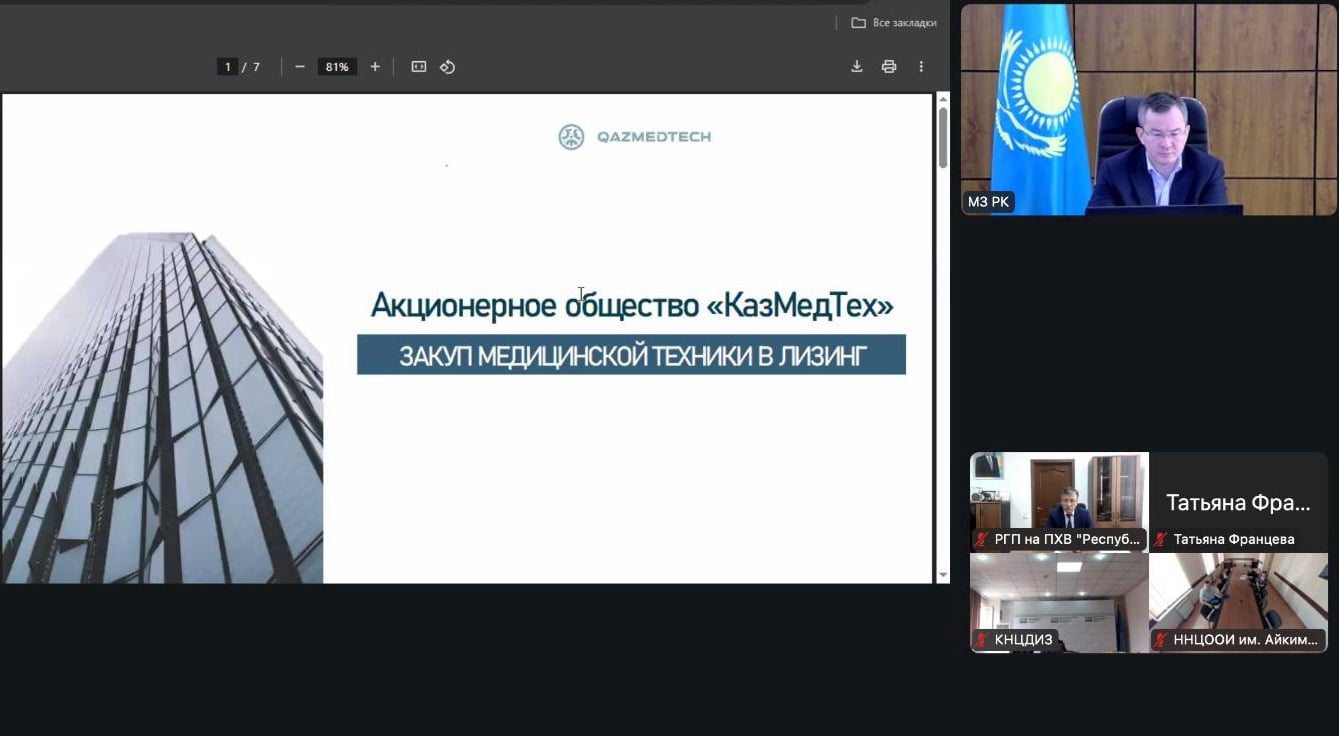
Task: Click muted mic icon beside Татьяна Францева
Action: (1161, 539)
